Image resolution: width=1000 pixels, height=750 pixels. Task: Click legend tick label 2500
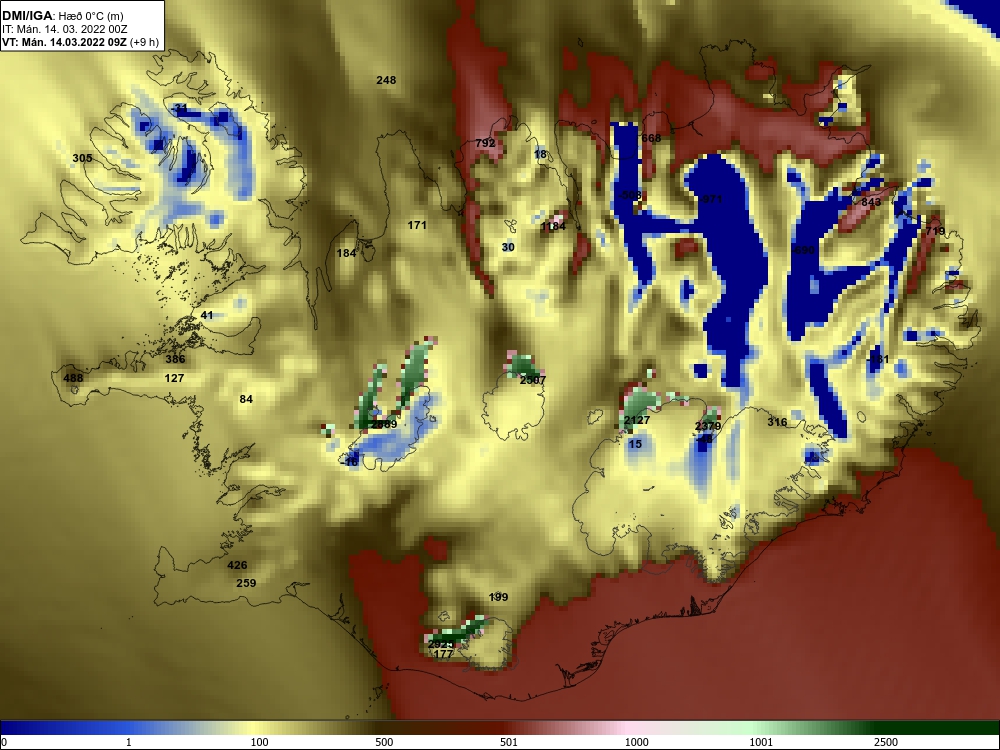click(886, 742)
